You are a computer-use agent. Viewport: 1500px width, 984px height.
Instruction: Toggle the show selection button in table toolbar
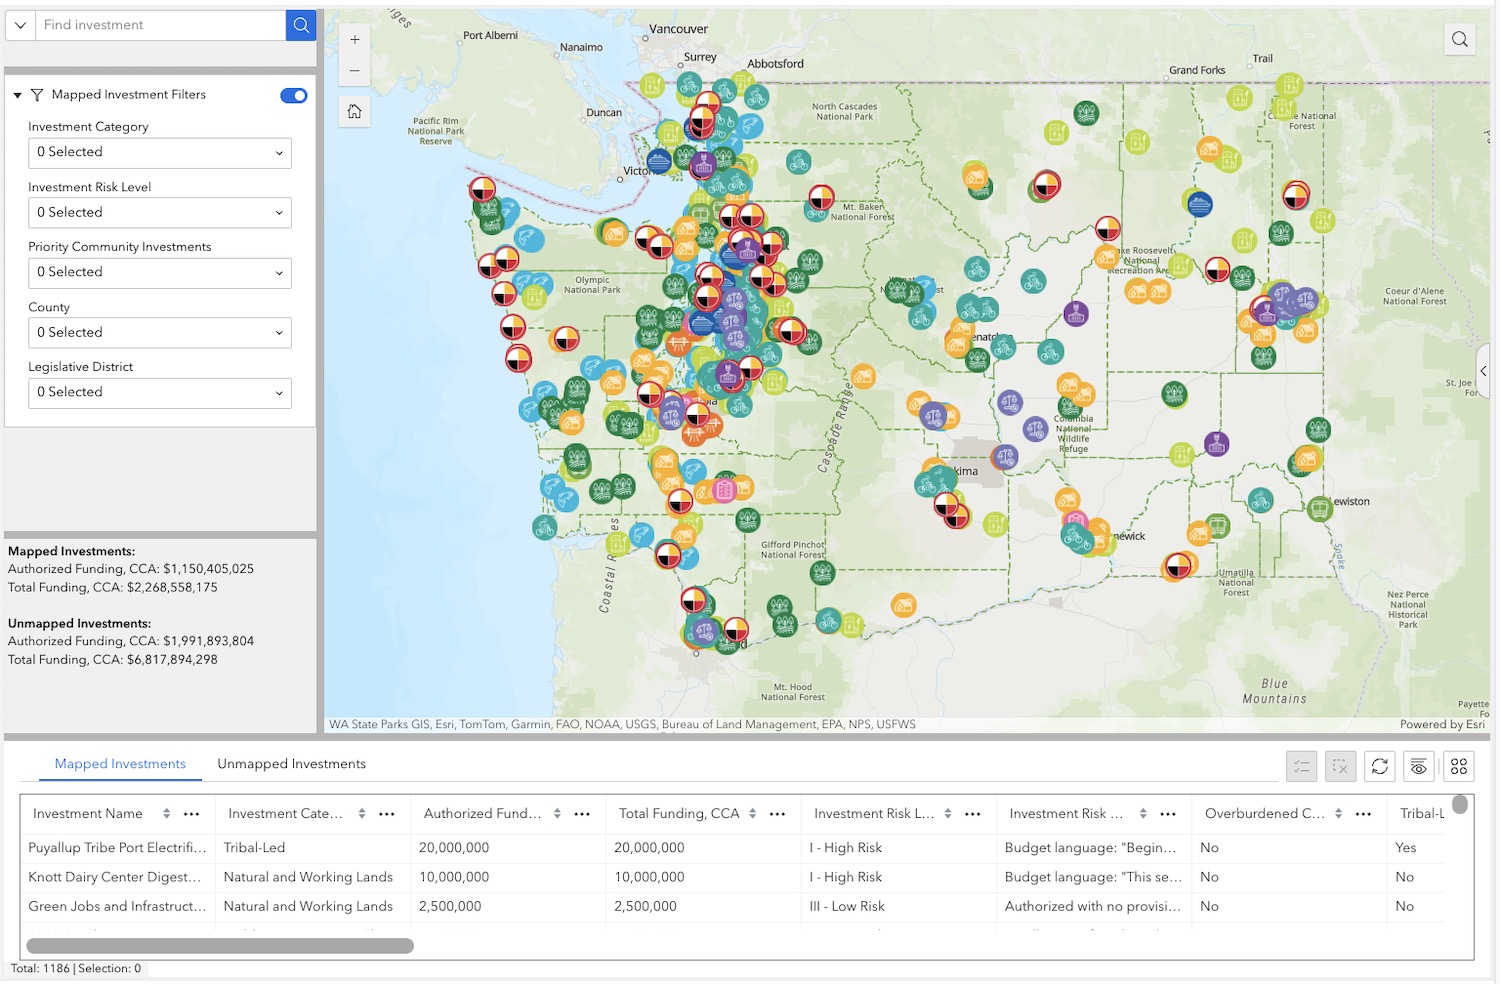pos(1301,766)
